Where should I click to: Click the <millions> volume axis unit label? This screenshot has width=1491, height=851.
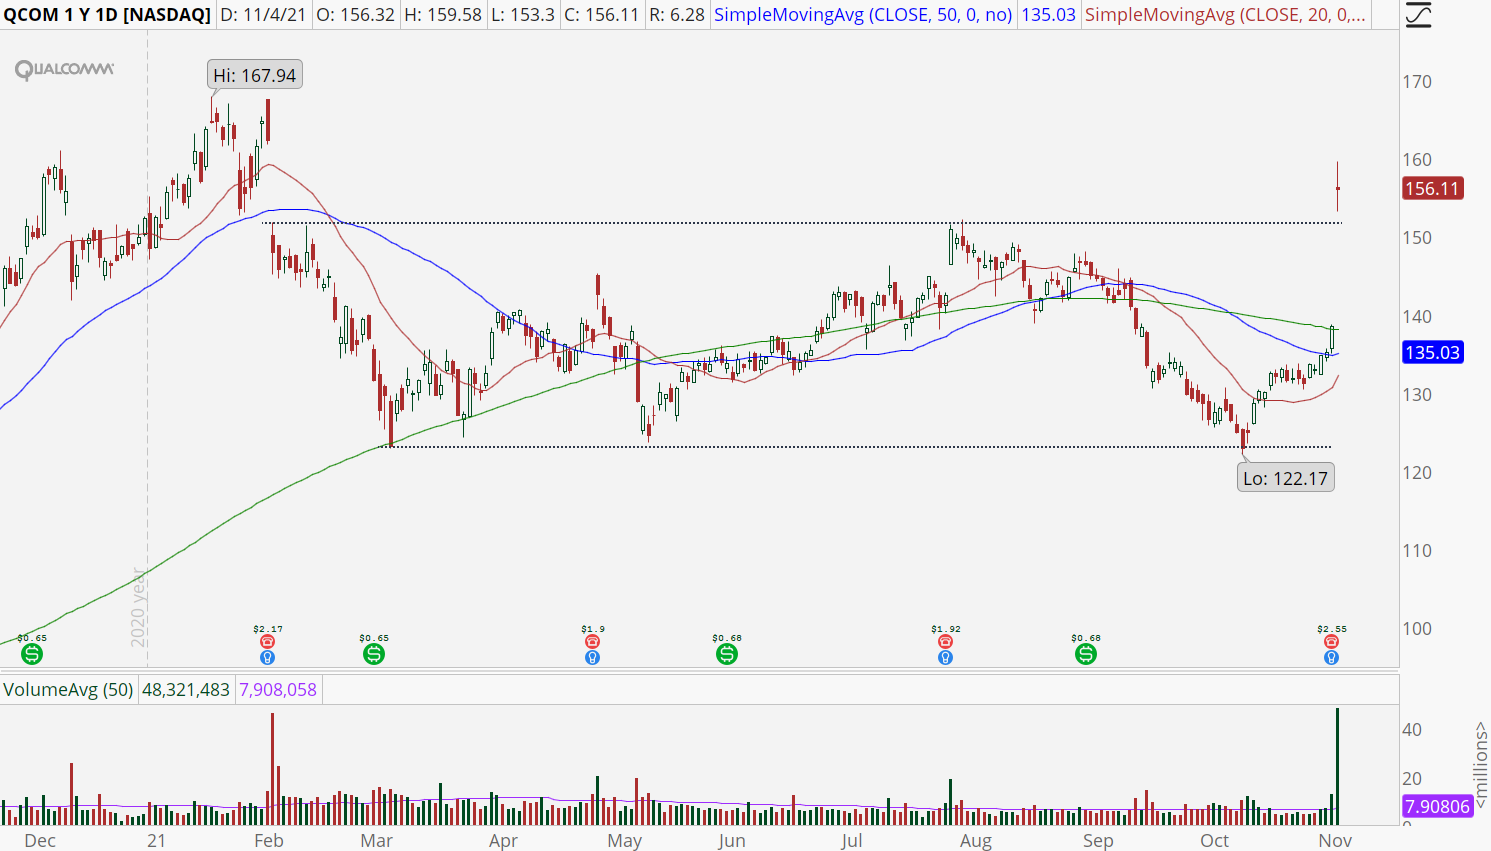1481,764
